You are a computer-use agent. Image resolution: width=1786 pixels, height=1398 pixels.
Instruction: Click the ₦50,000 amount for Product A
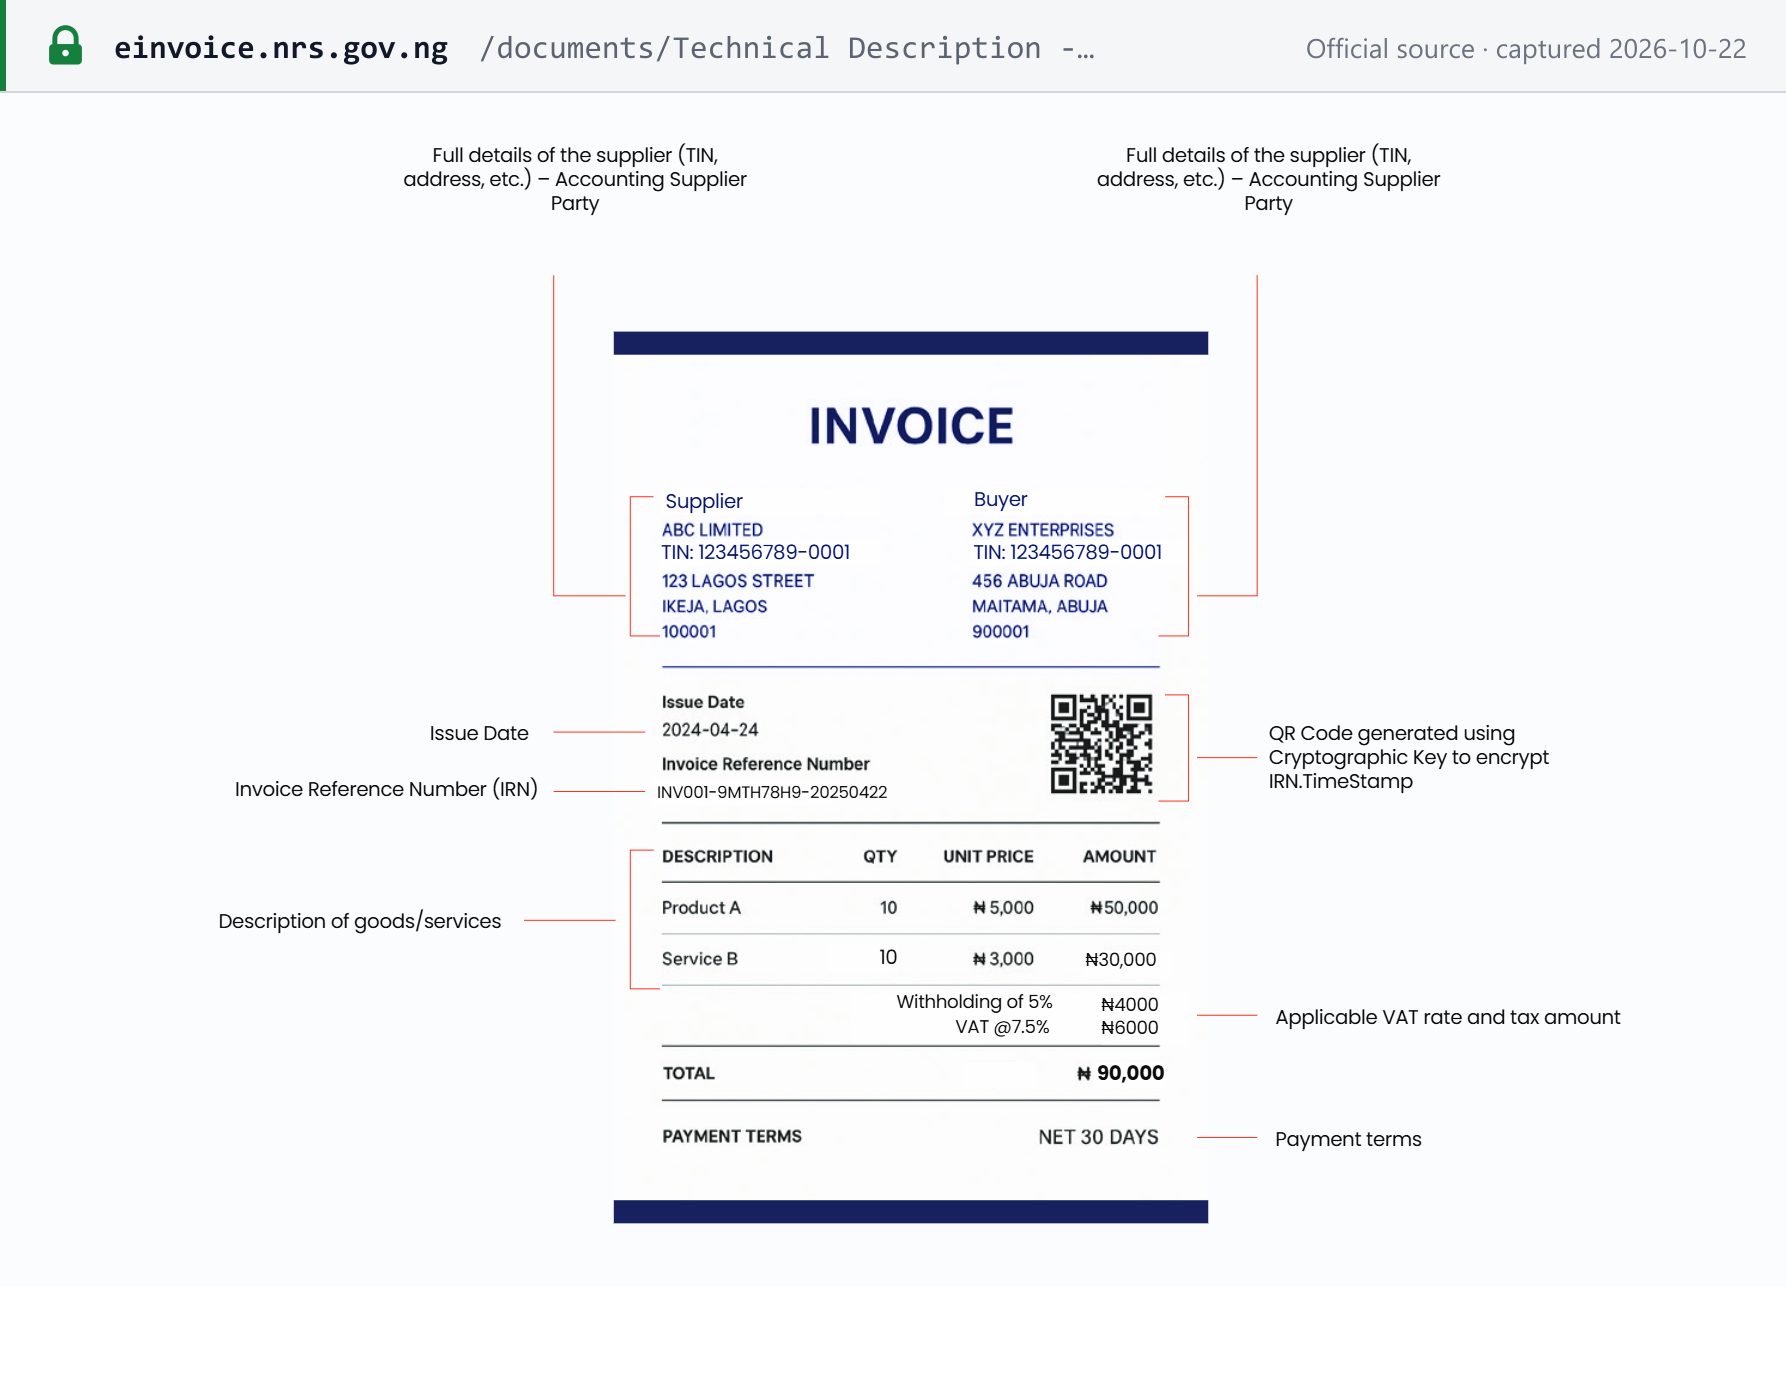1124,908
